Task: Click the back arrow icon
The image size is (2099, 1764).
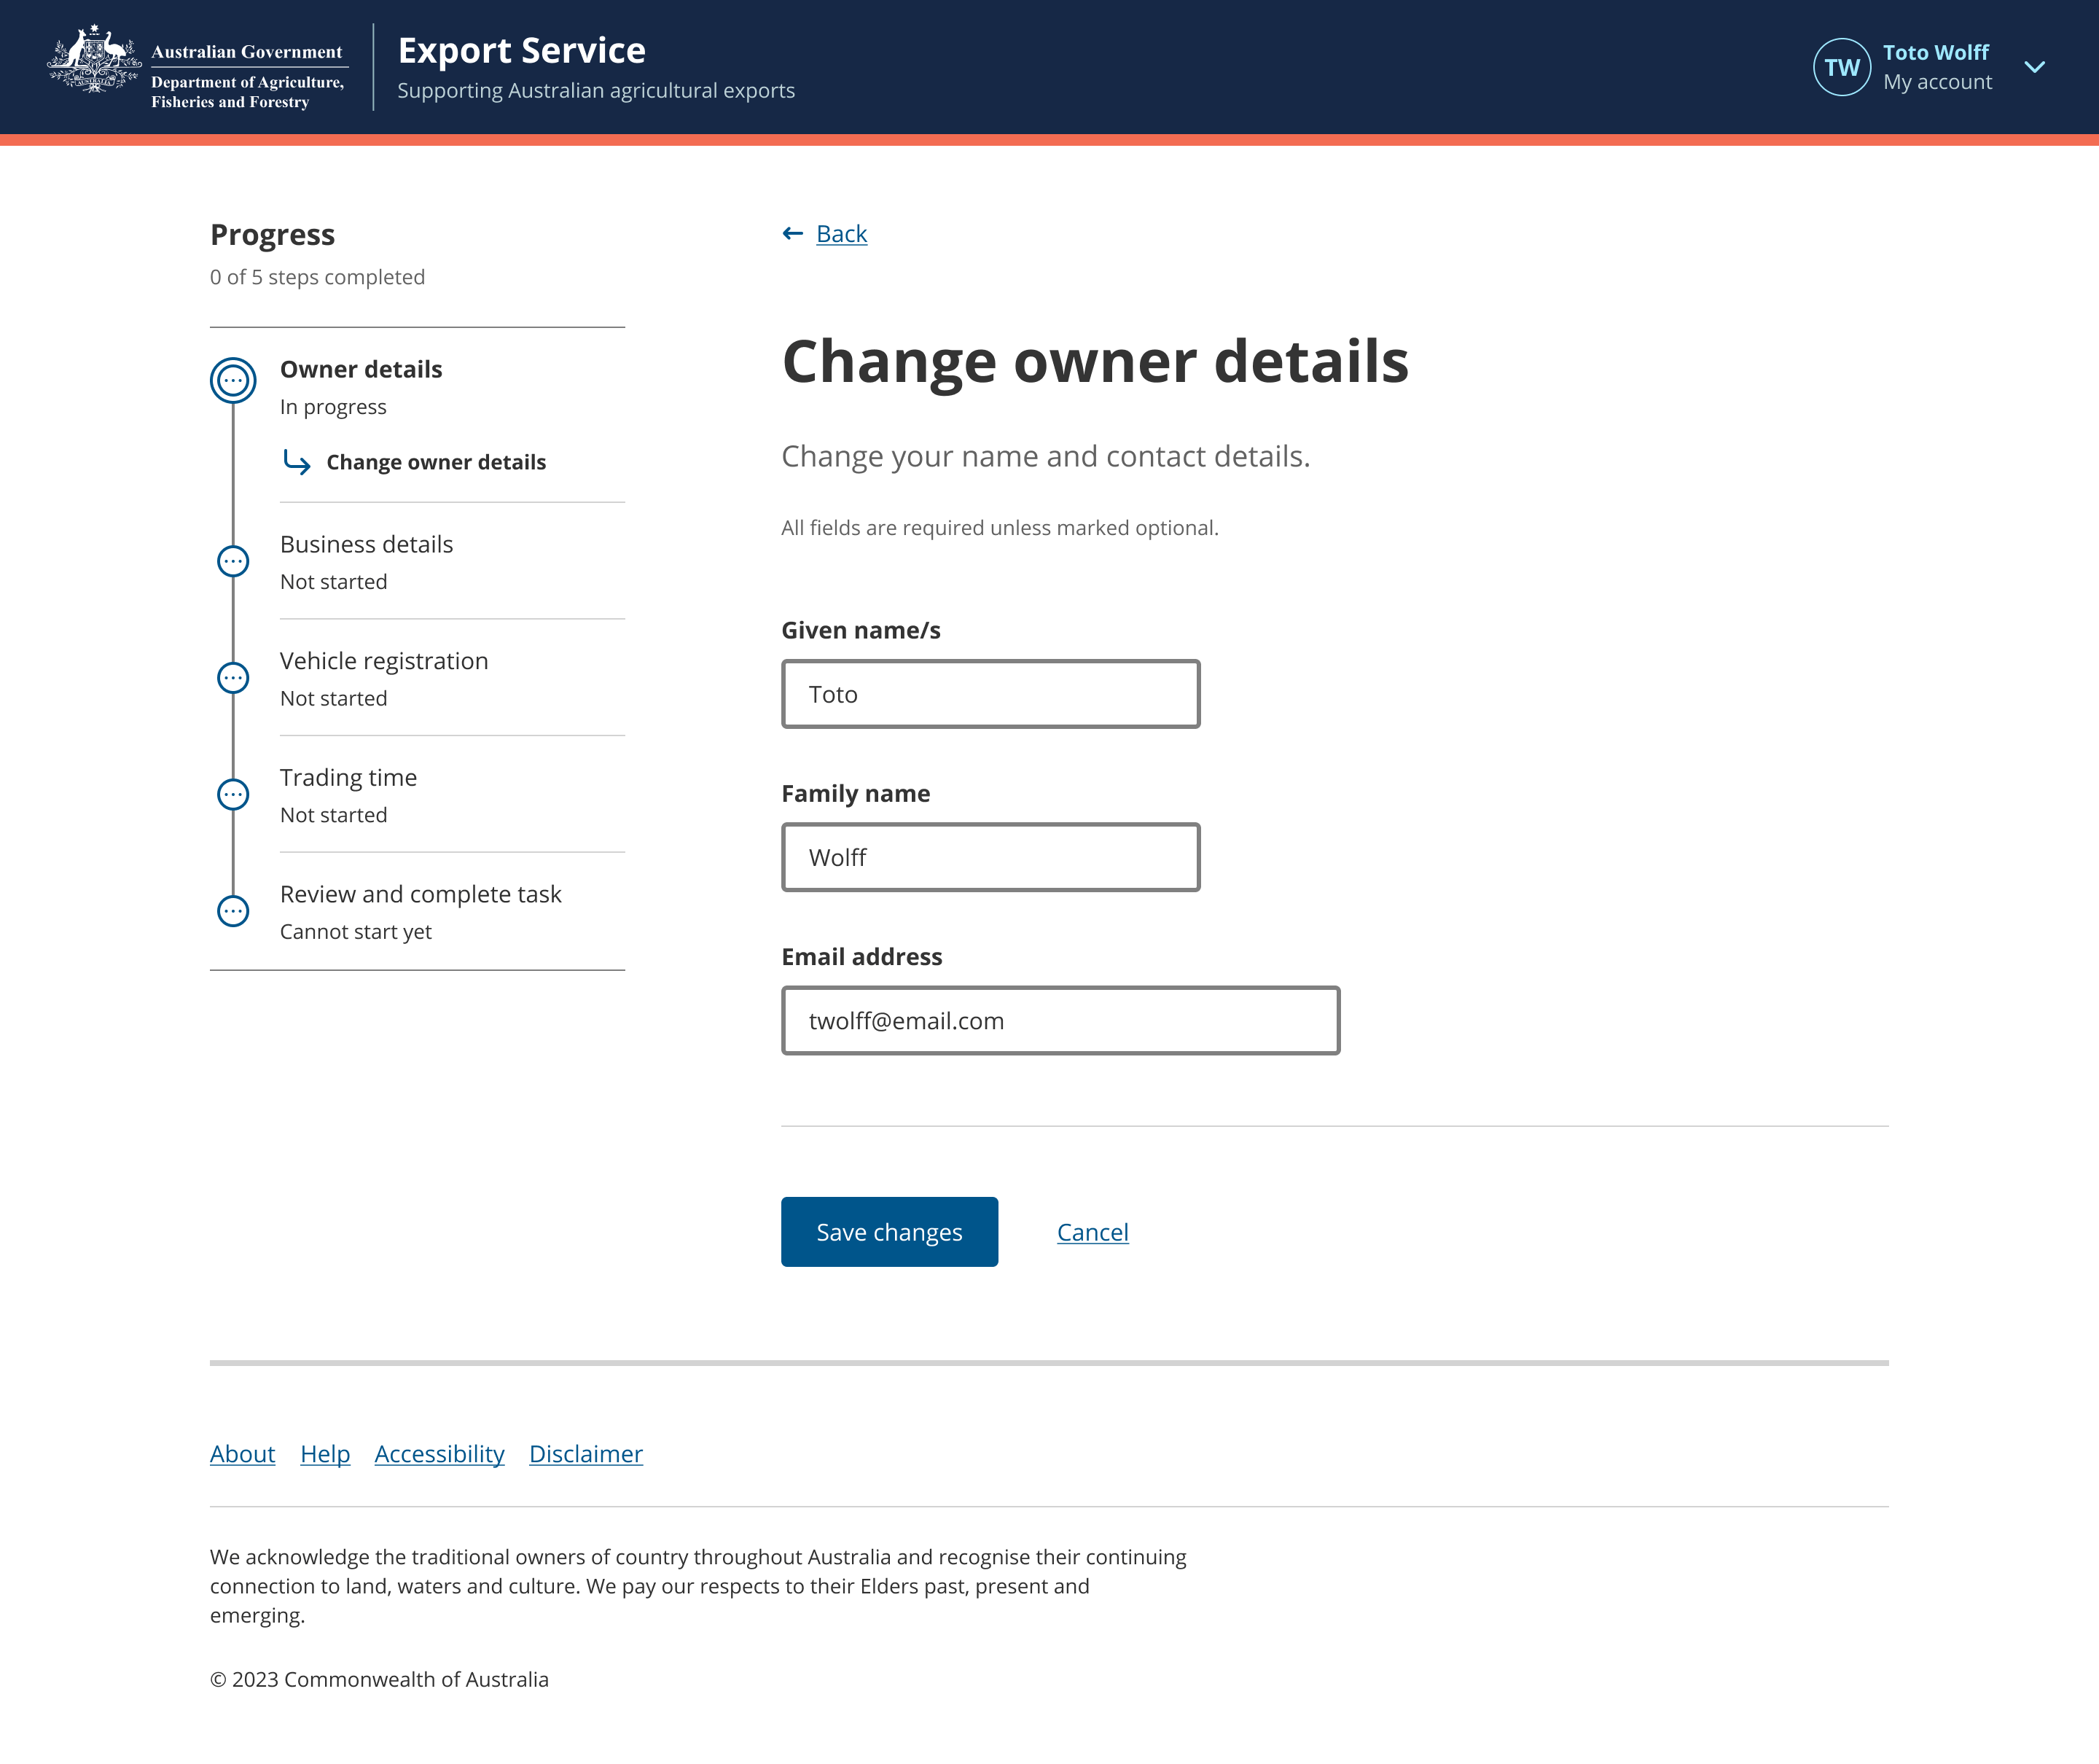Action: pyautogui.click(x=793, y=234)
